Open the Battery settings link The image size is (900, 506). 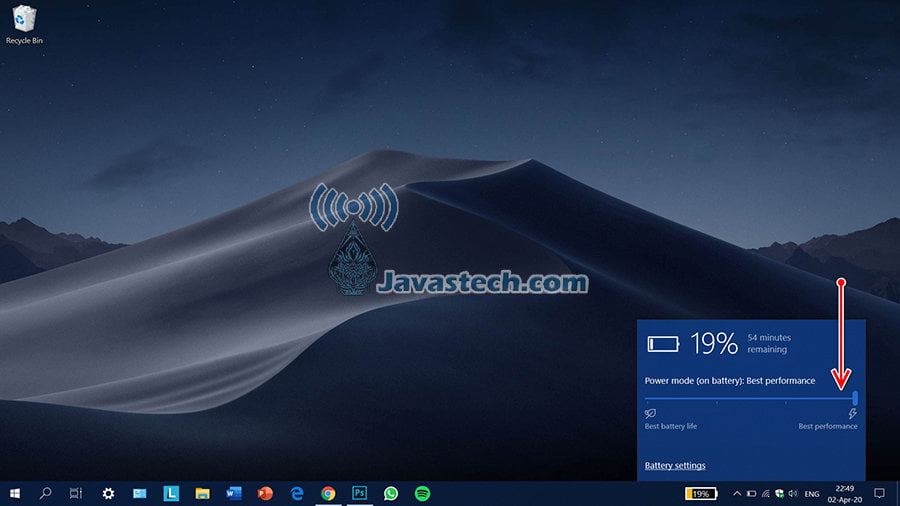coord(675,465)
